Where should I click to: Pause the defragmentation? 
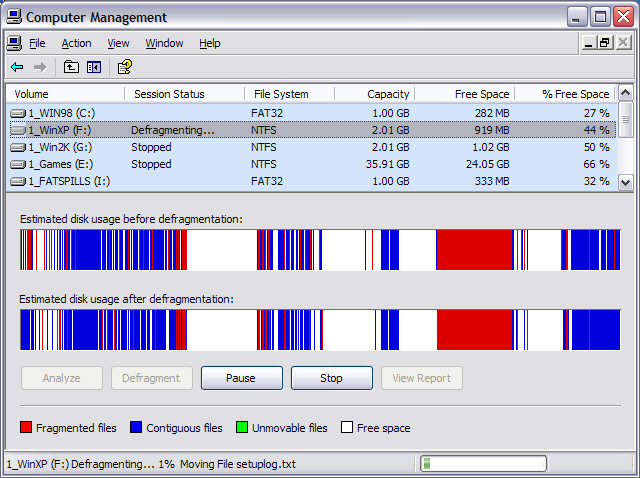pos(242,378)
